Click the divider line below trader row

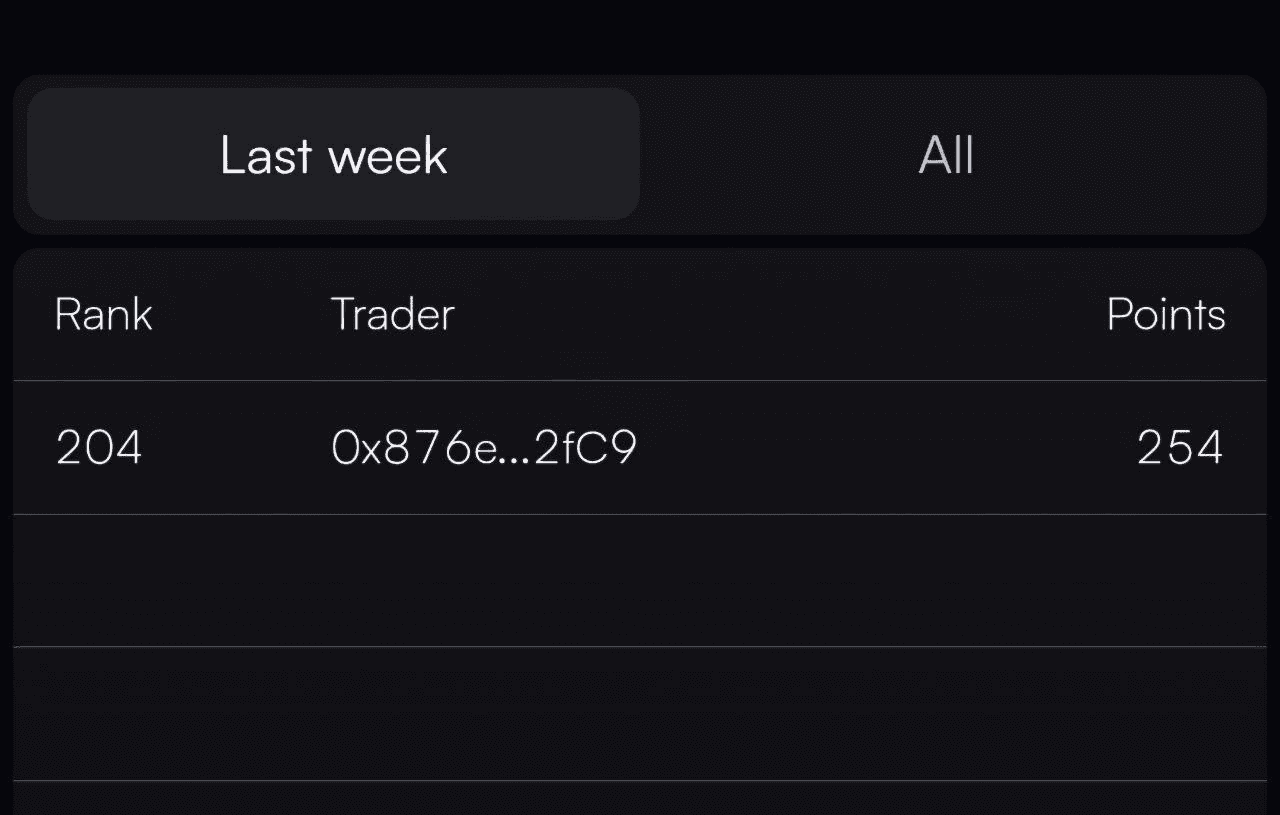point(640,514)
